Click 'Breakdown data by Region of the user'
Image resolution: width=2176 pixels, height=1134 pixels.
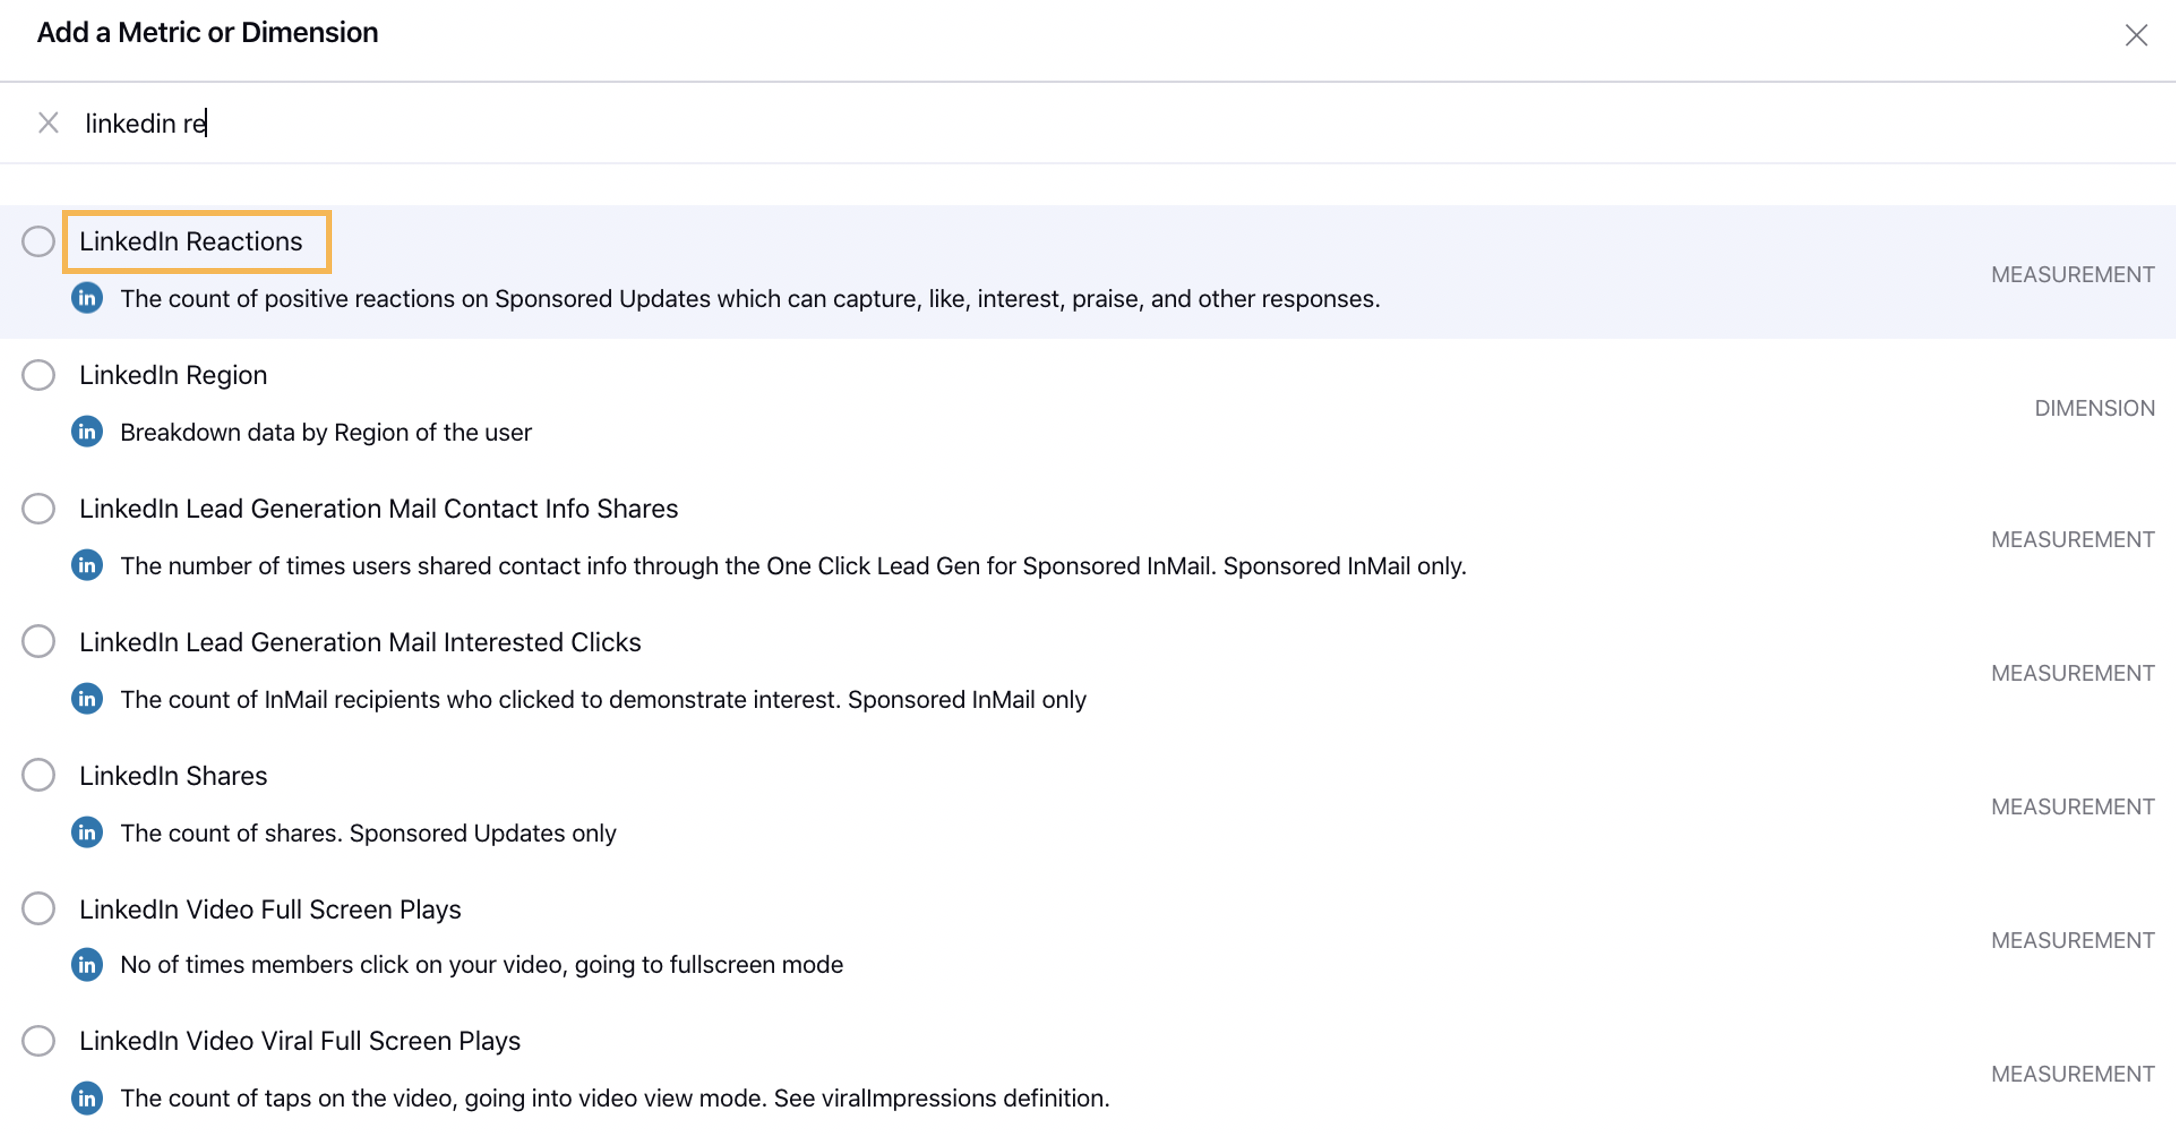(x=326, y=433)
